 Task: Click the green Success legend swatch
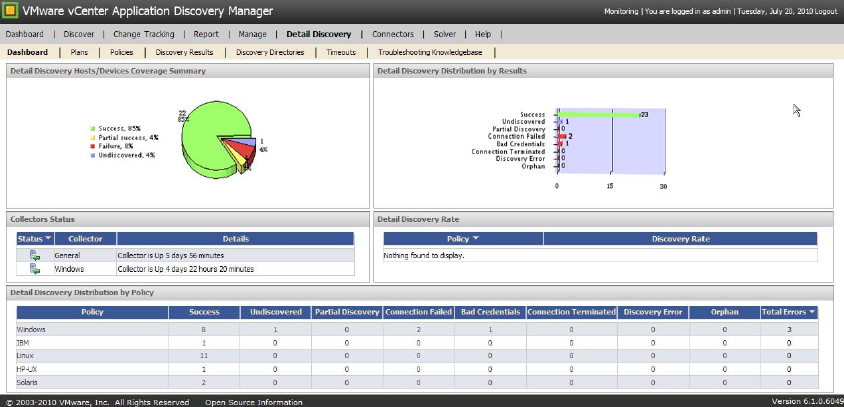(x=93, y=129)
